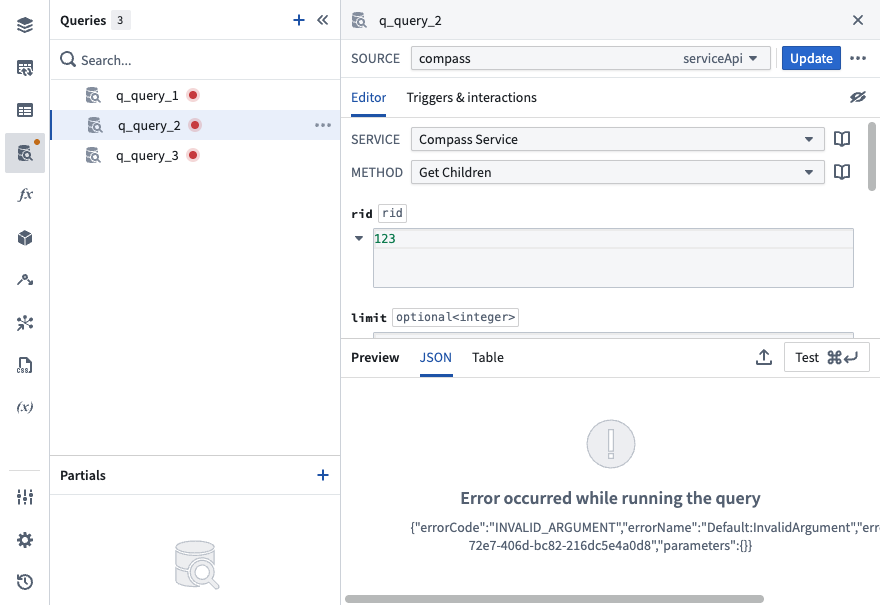Open the functions fx icon
The image size is (880, 605).
(x=25, y=195)
